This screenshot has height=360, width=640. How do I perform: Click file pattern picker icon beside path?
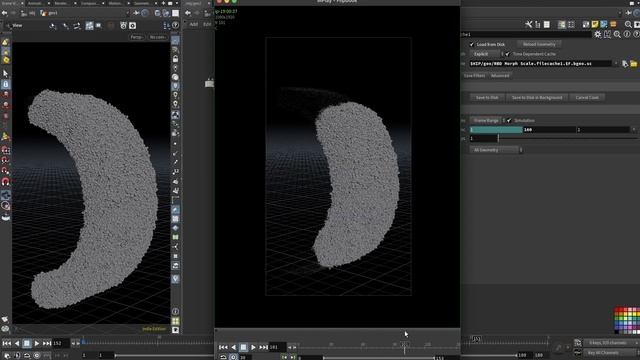(x=625, y=64)
